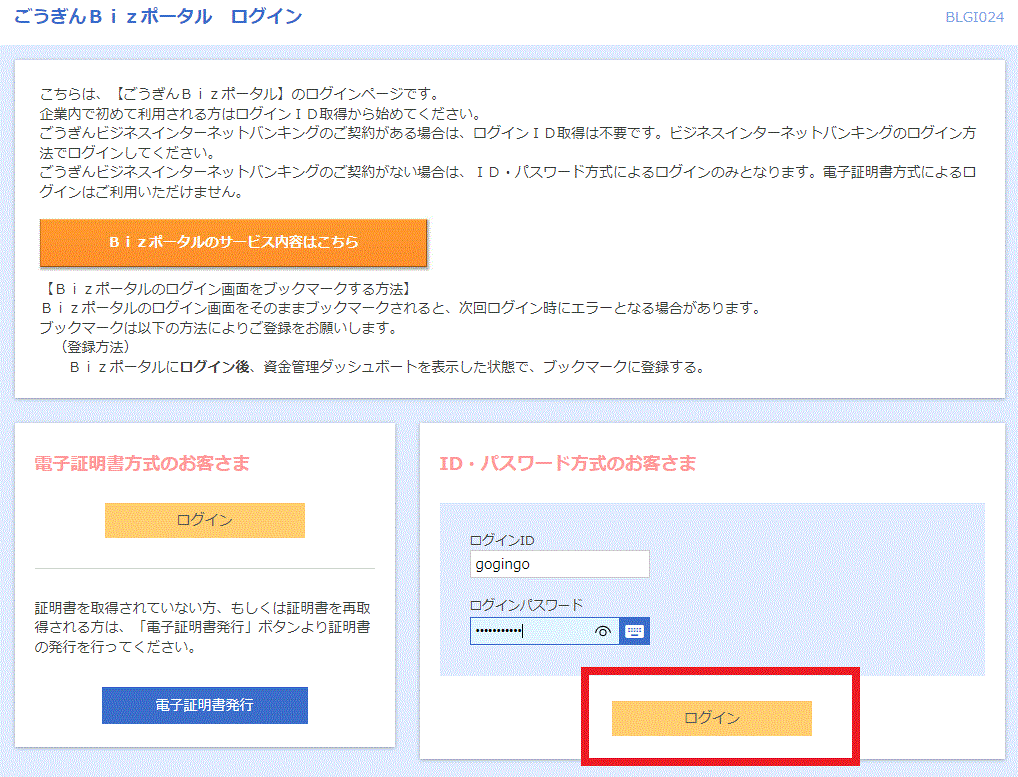Click the heading 電子証明書方式のお客さま
Image resolution: width=1018 pixels, height=777 pixels.
tap(142, 463)
